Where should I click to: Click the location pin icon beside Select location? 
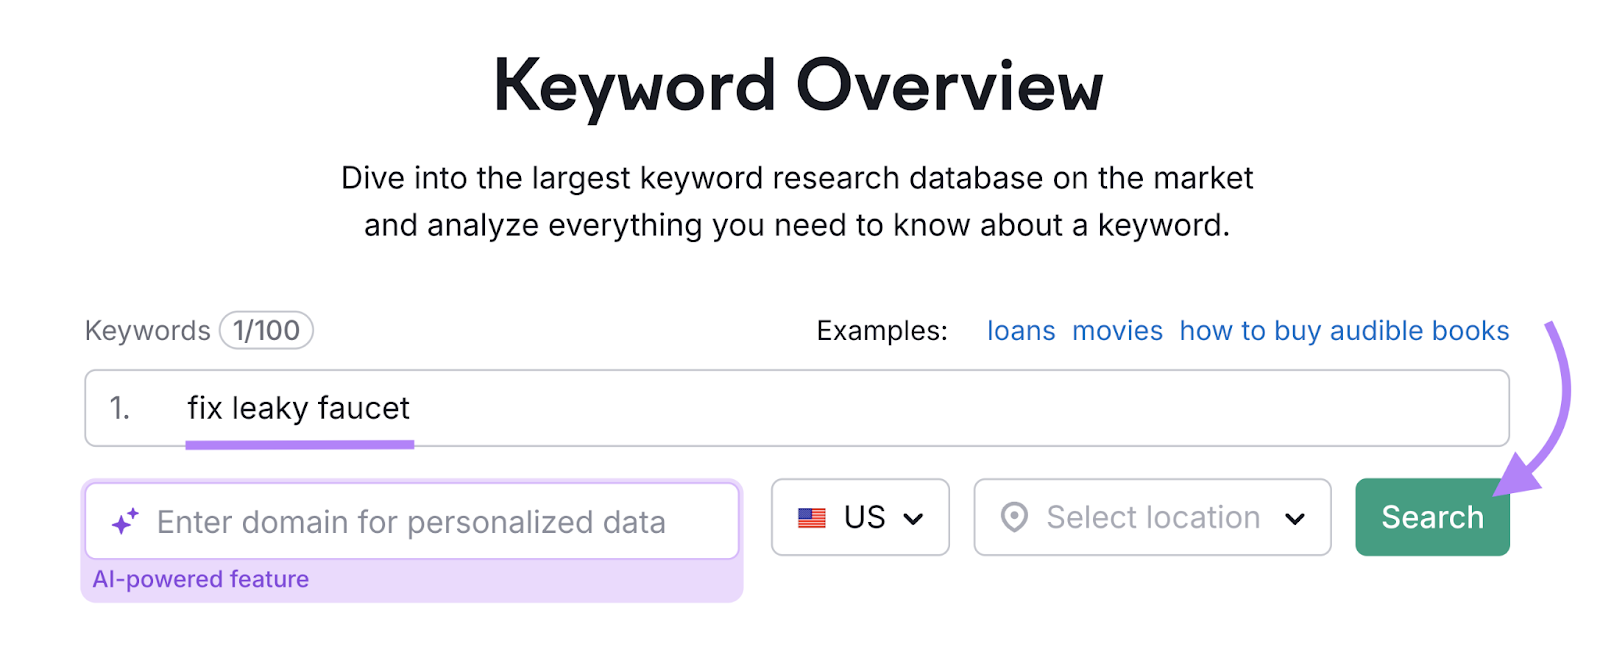point(1015,517)
